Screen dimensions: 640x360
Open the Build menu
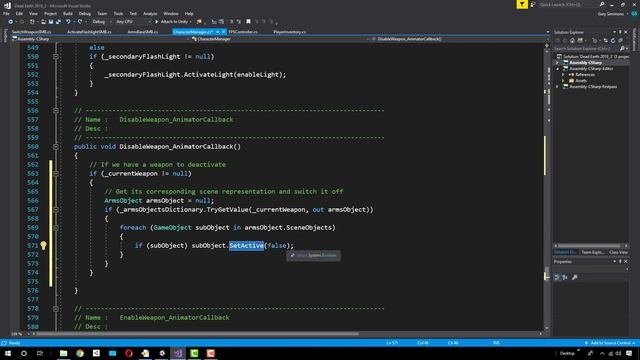click(x=68, y=13)
